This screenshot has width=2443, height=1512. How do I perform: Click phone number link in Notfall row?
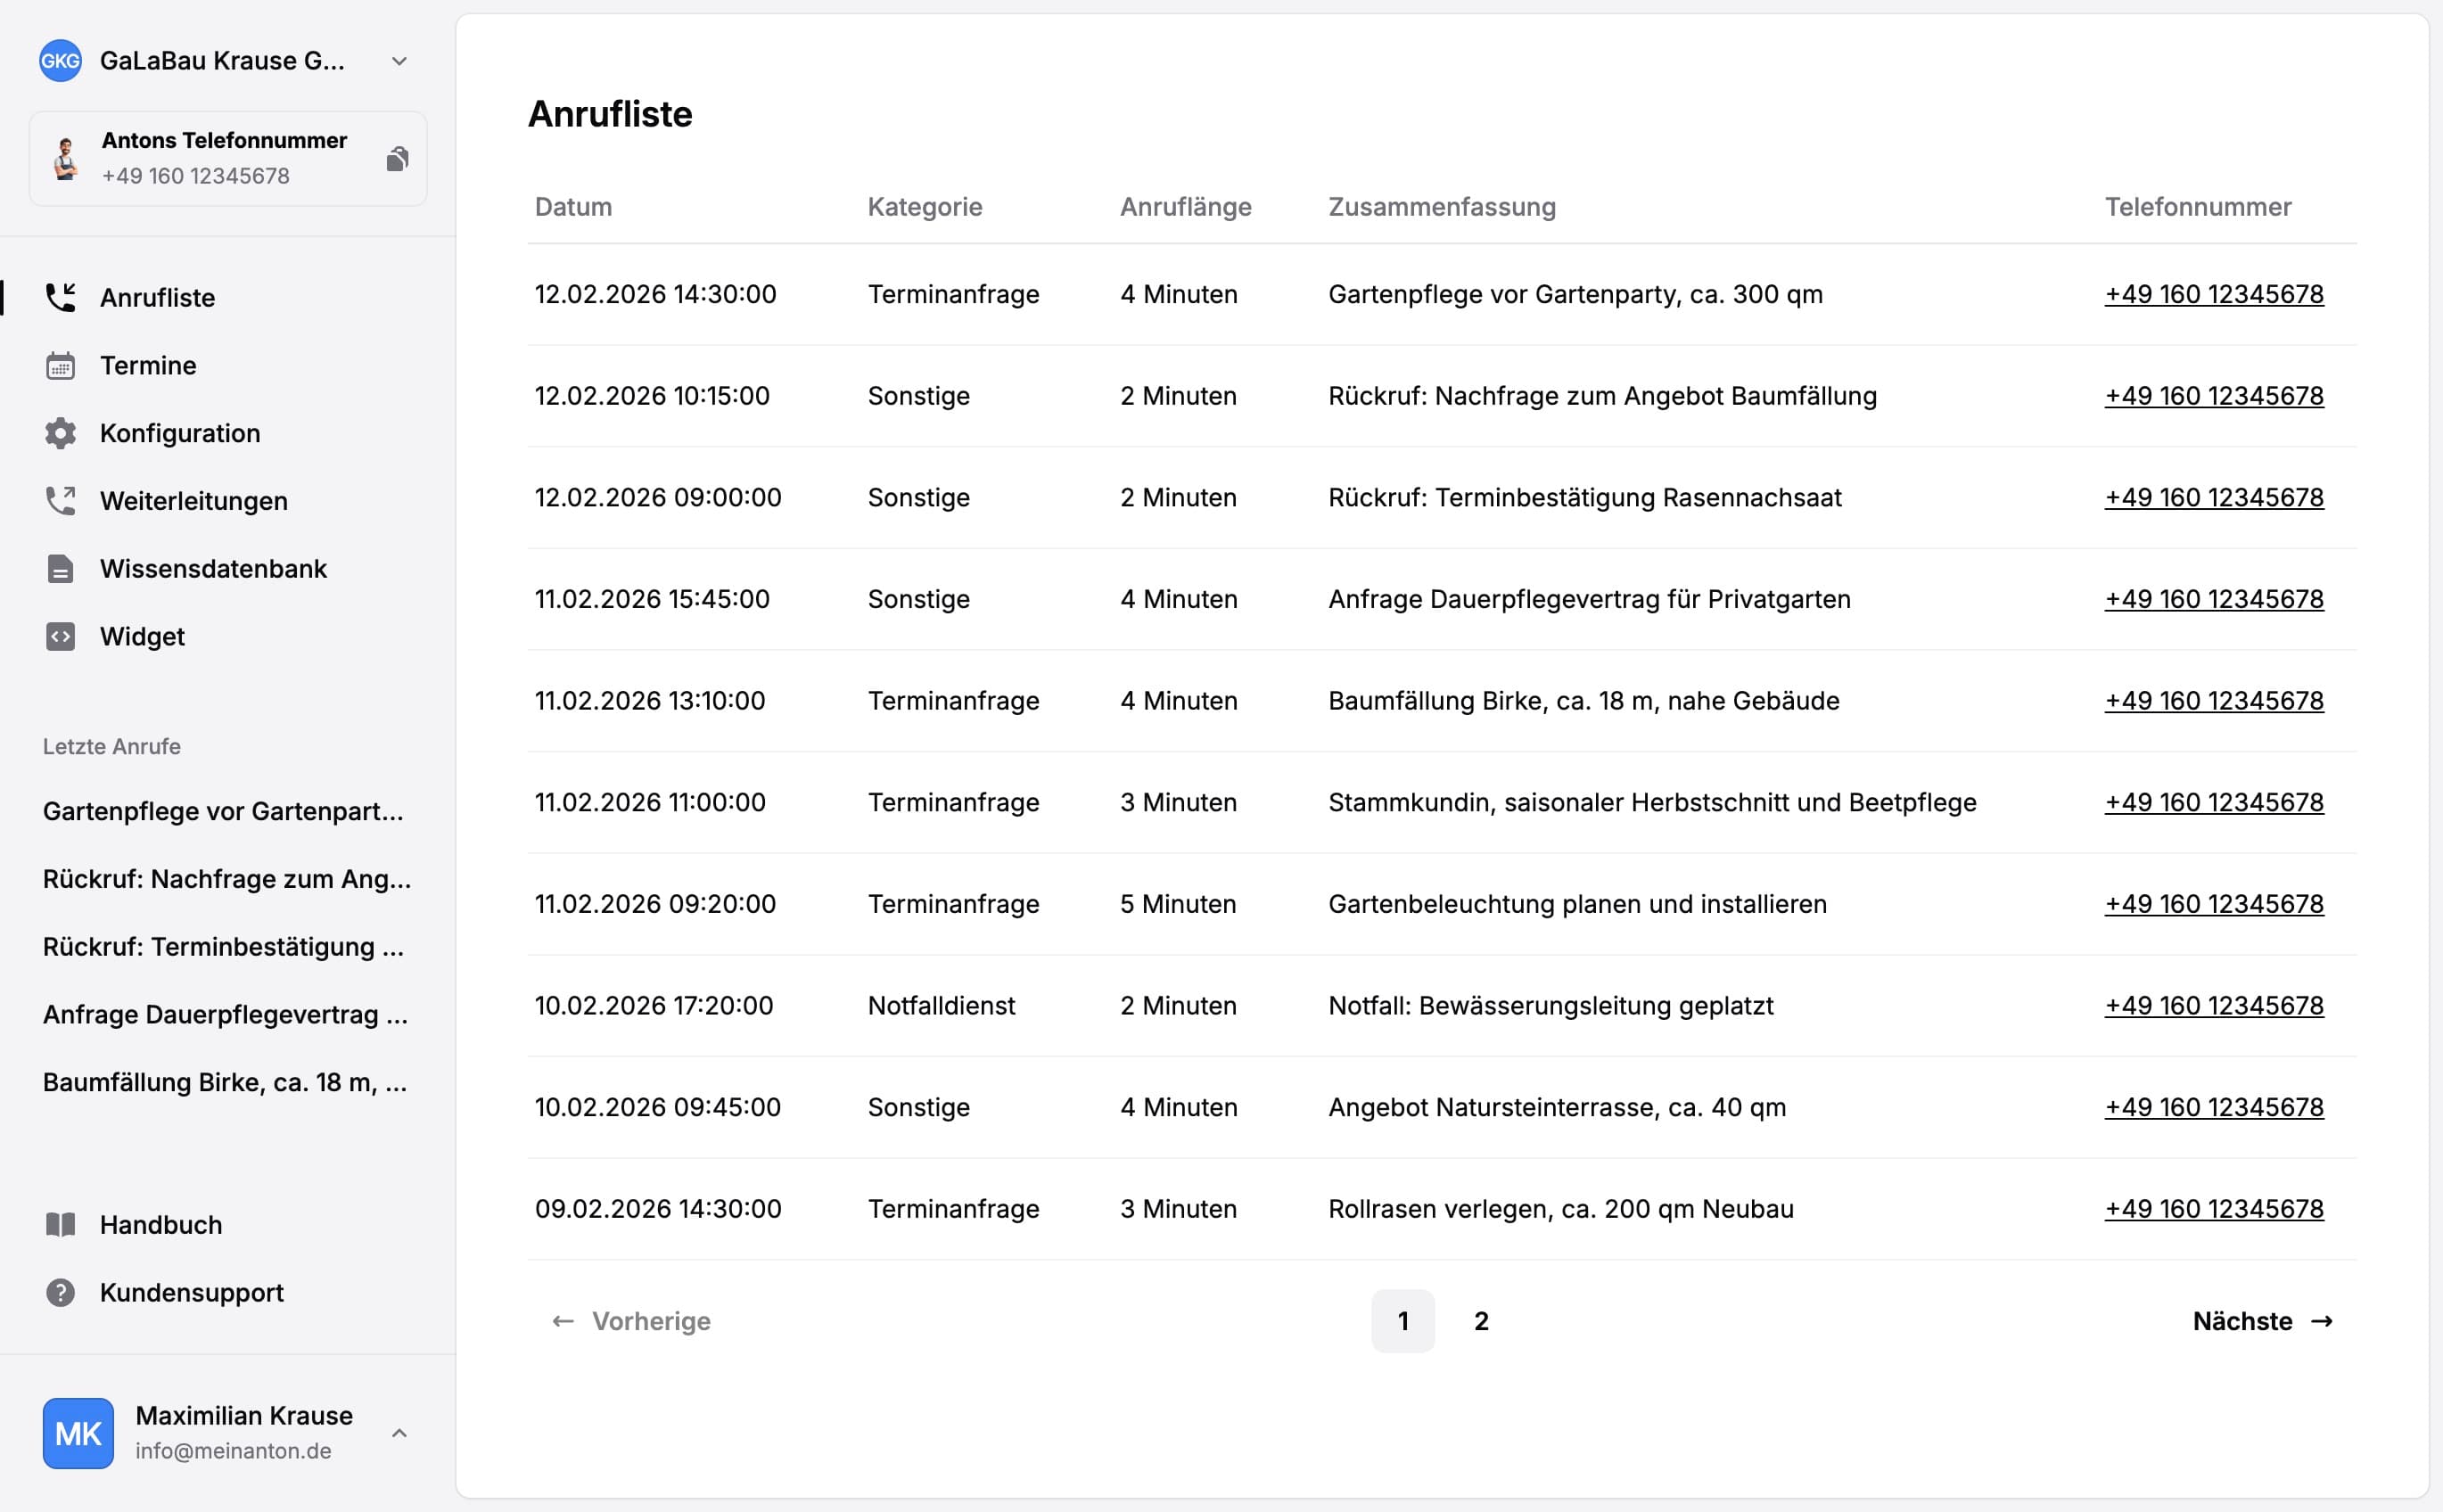pyautogui.click(x=2215, y=1005)
